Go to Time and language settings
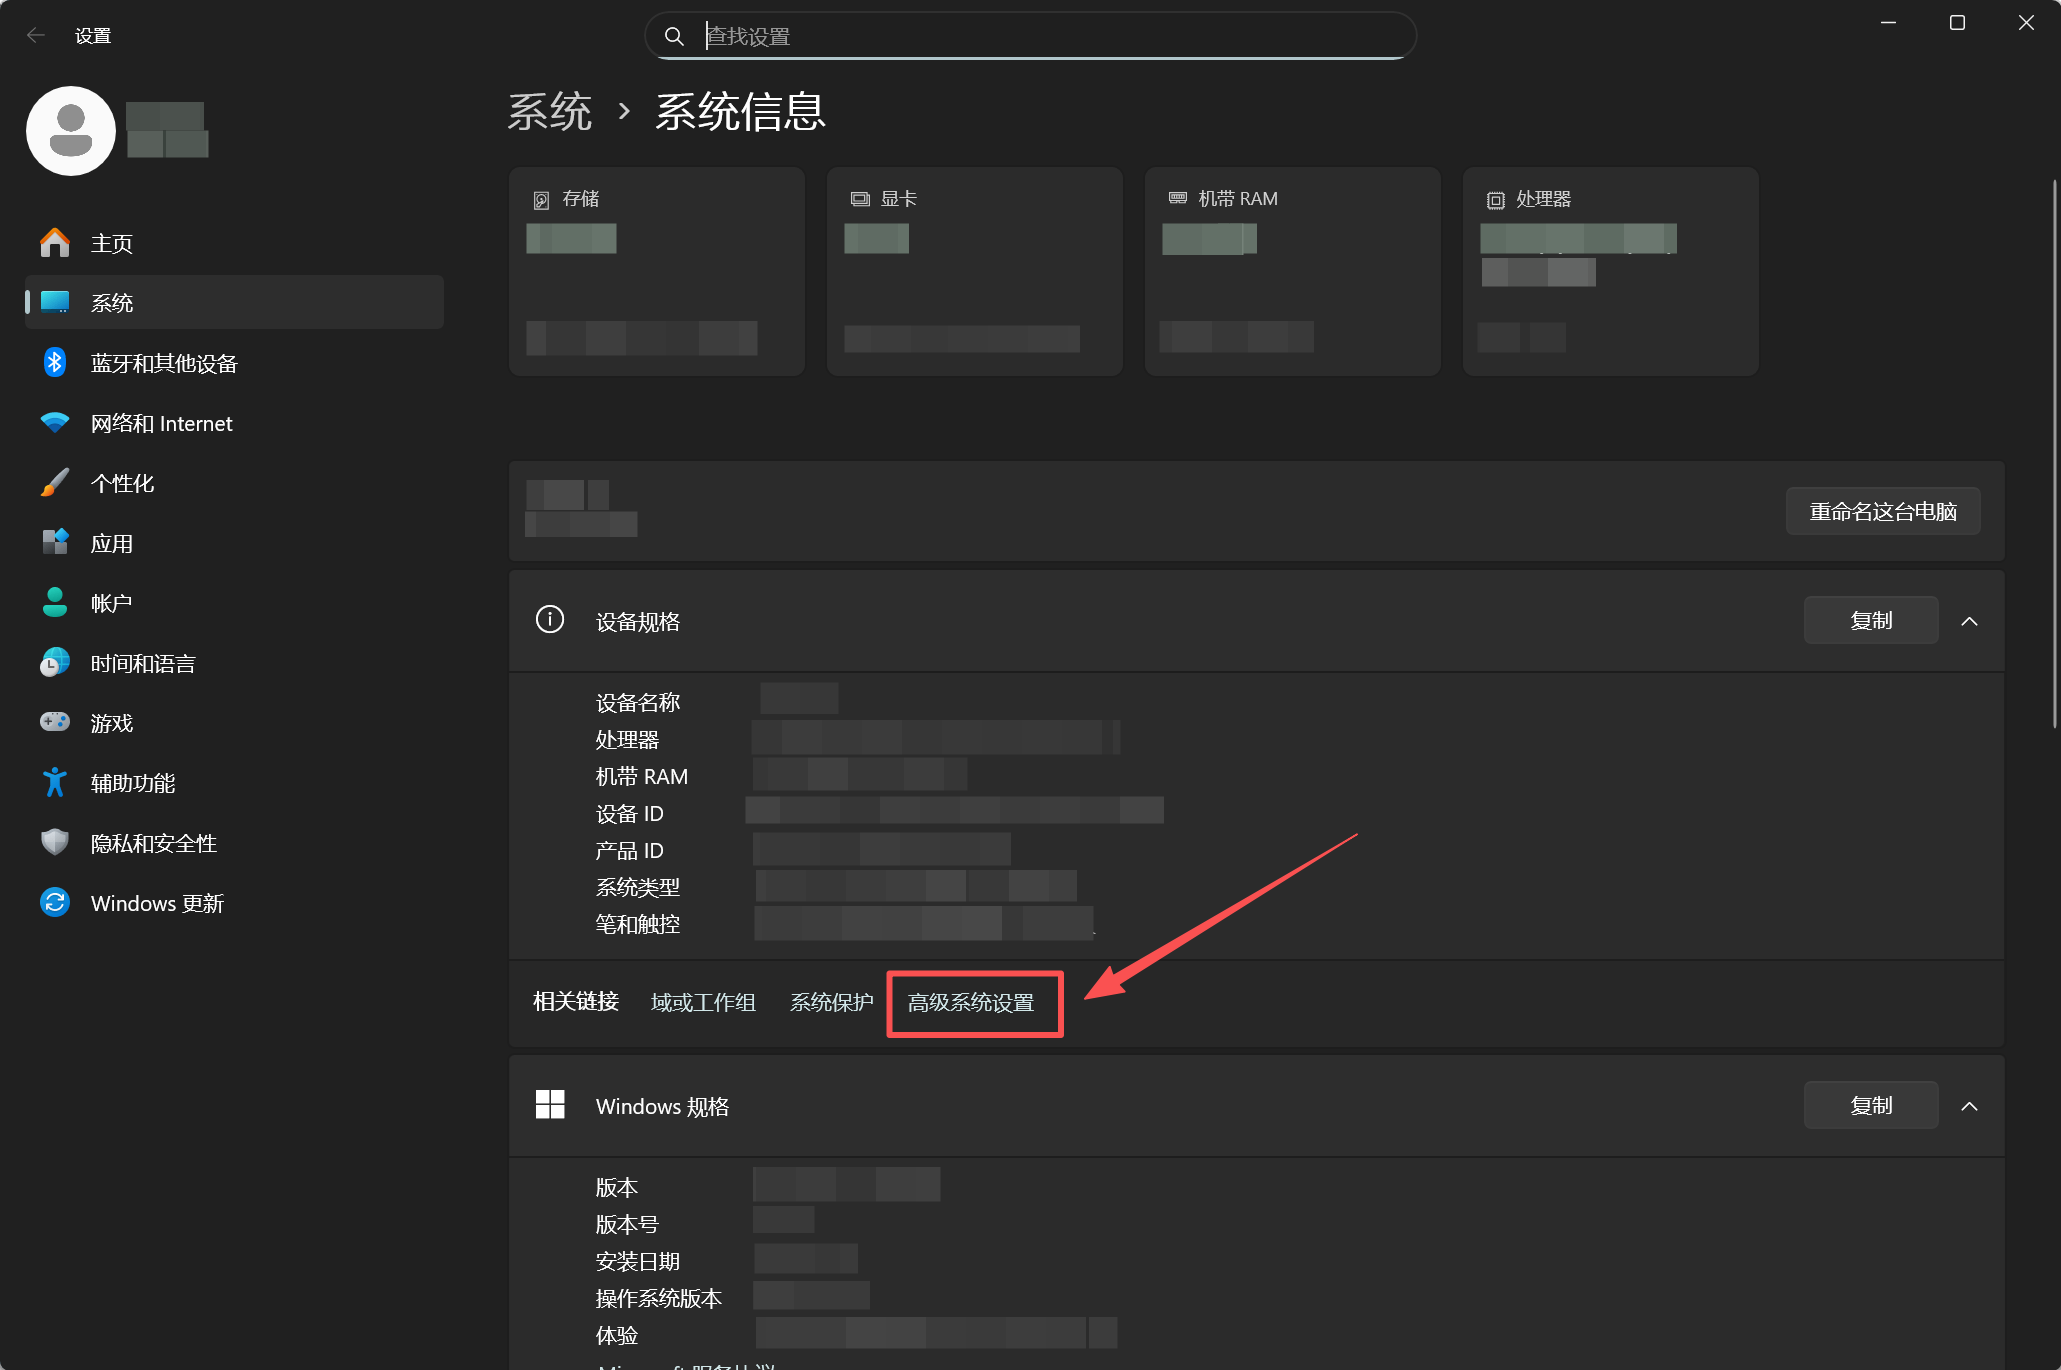This screenshot has height=1370, width=2061. tap(142, 663)
